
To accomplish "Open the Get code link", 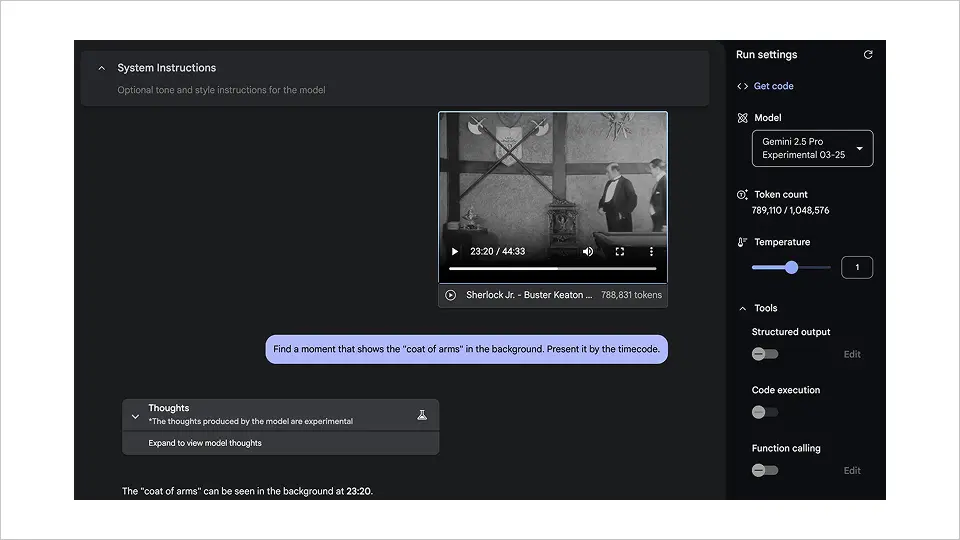I will pyautogui.click(x=773, y=86).
